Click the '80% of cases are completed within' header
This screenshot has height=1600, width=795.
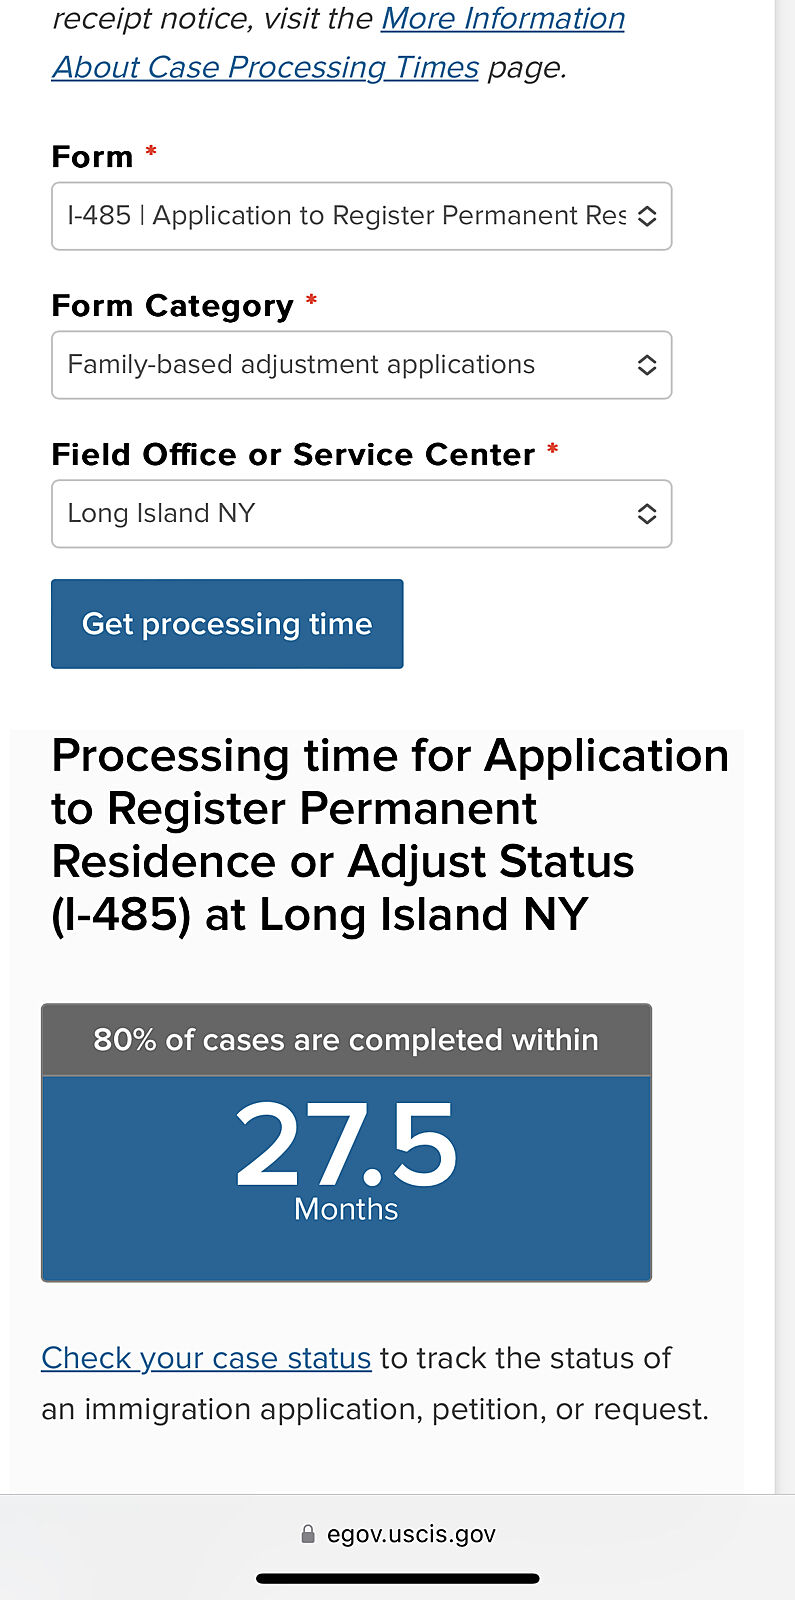click(346, 1040)
